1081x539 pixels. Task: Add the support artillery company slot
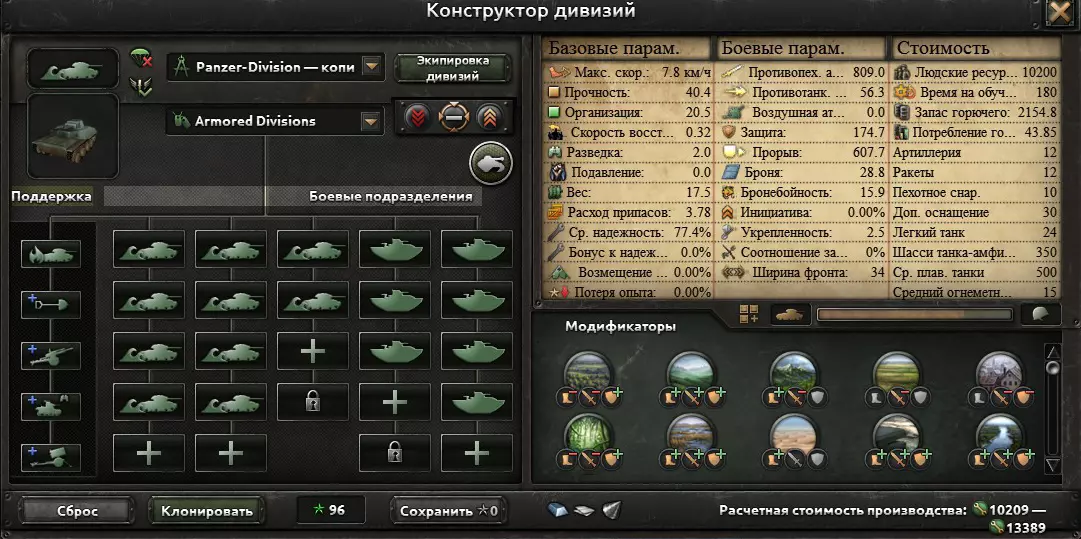(x=51, y=356)
